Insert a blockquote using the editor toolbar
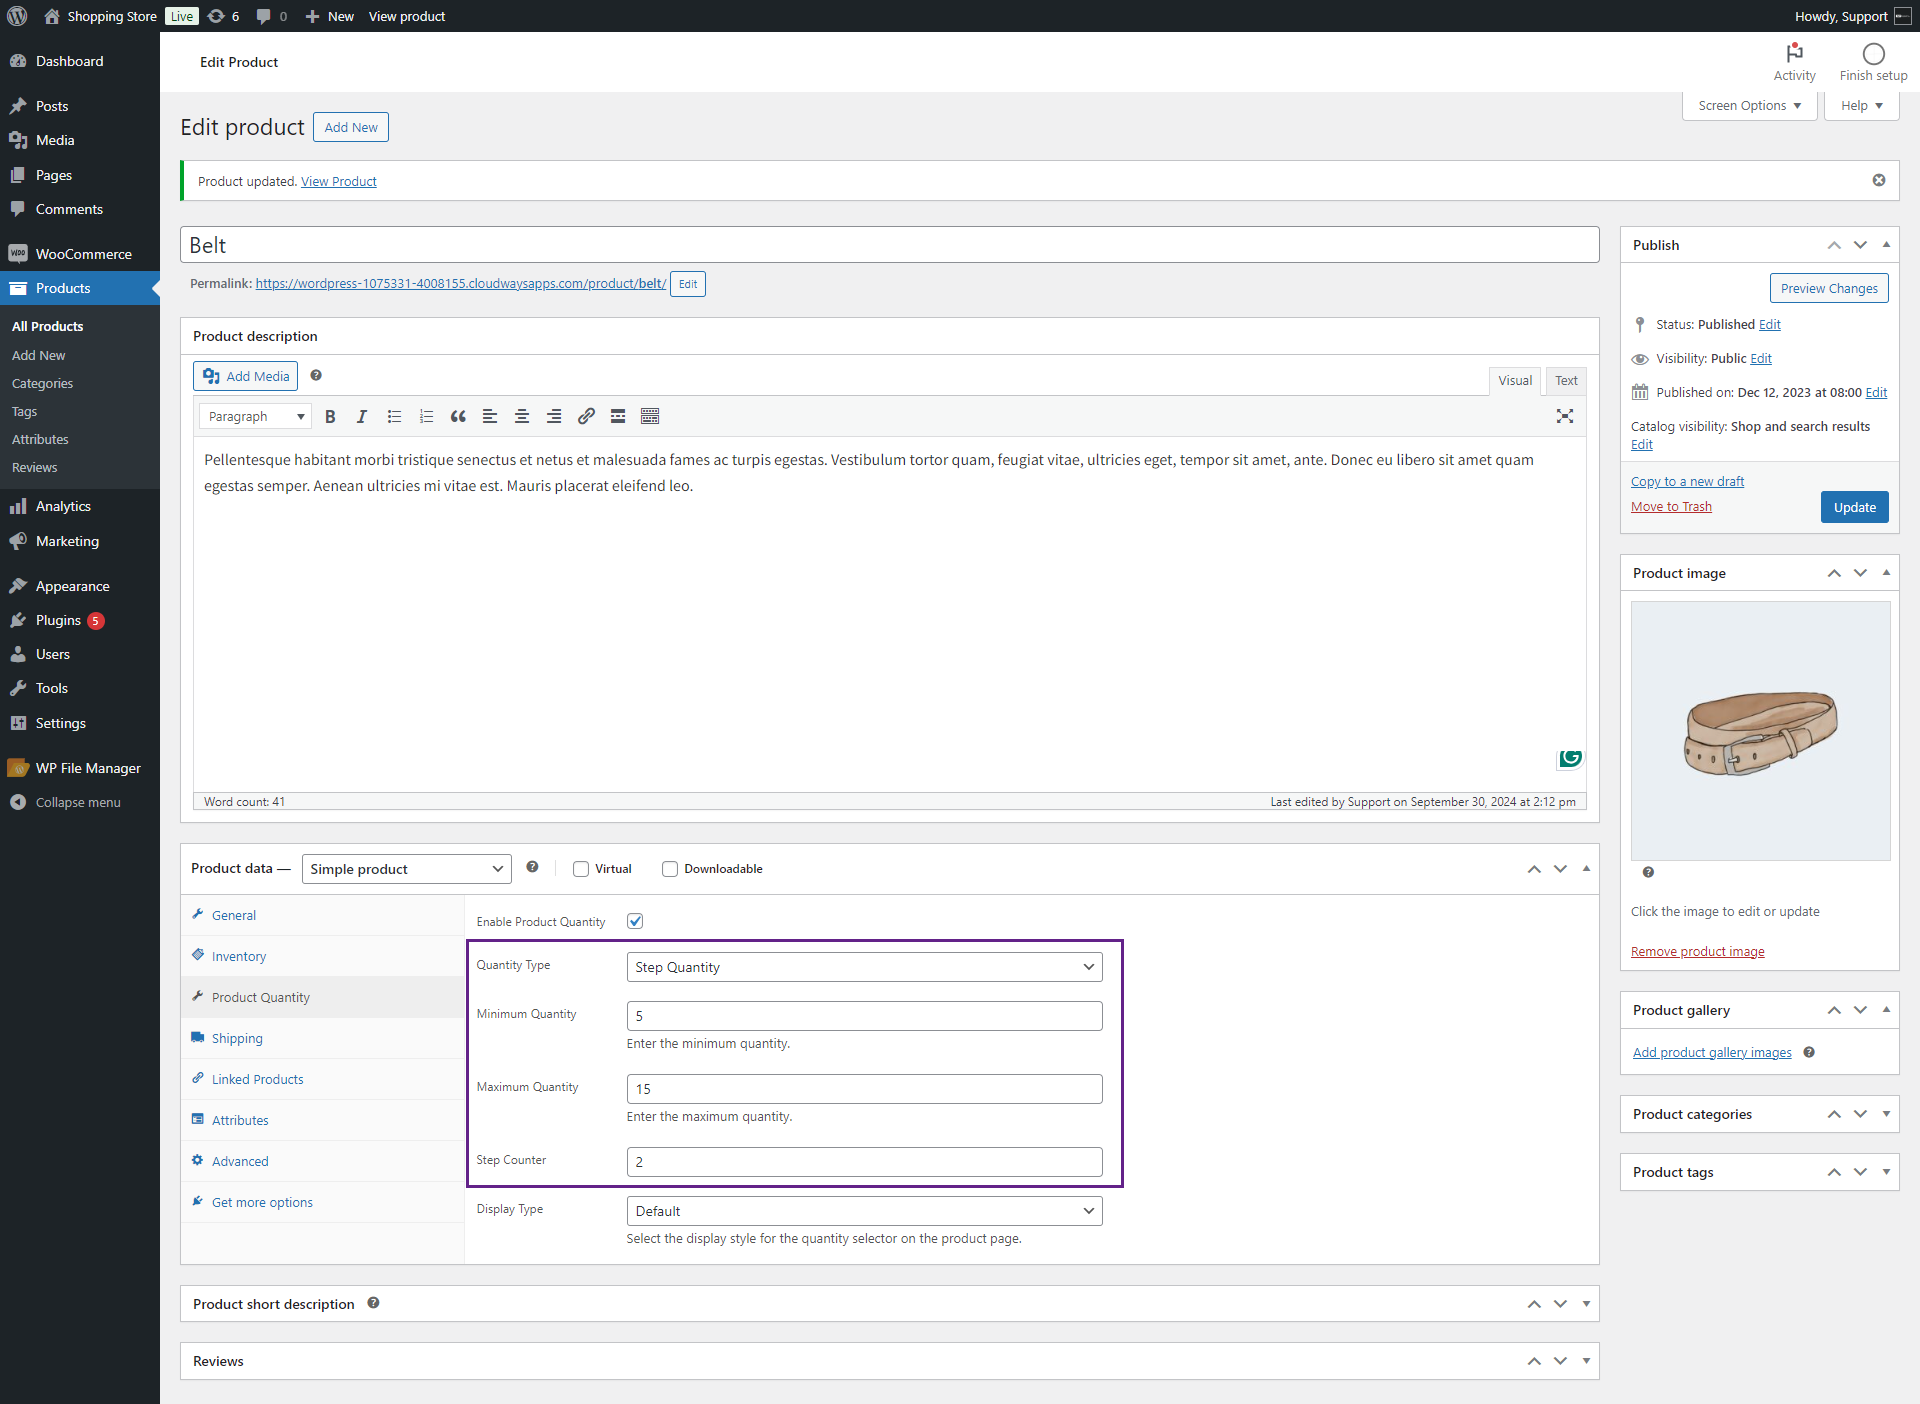1920x1404 pixels. tap(458, 417)
